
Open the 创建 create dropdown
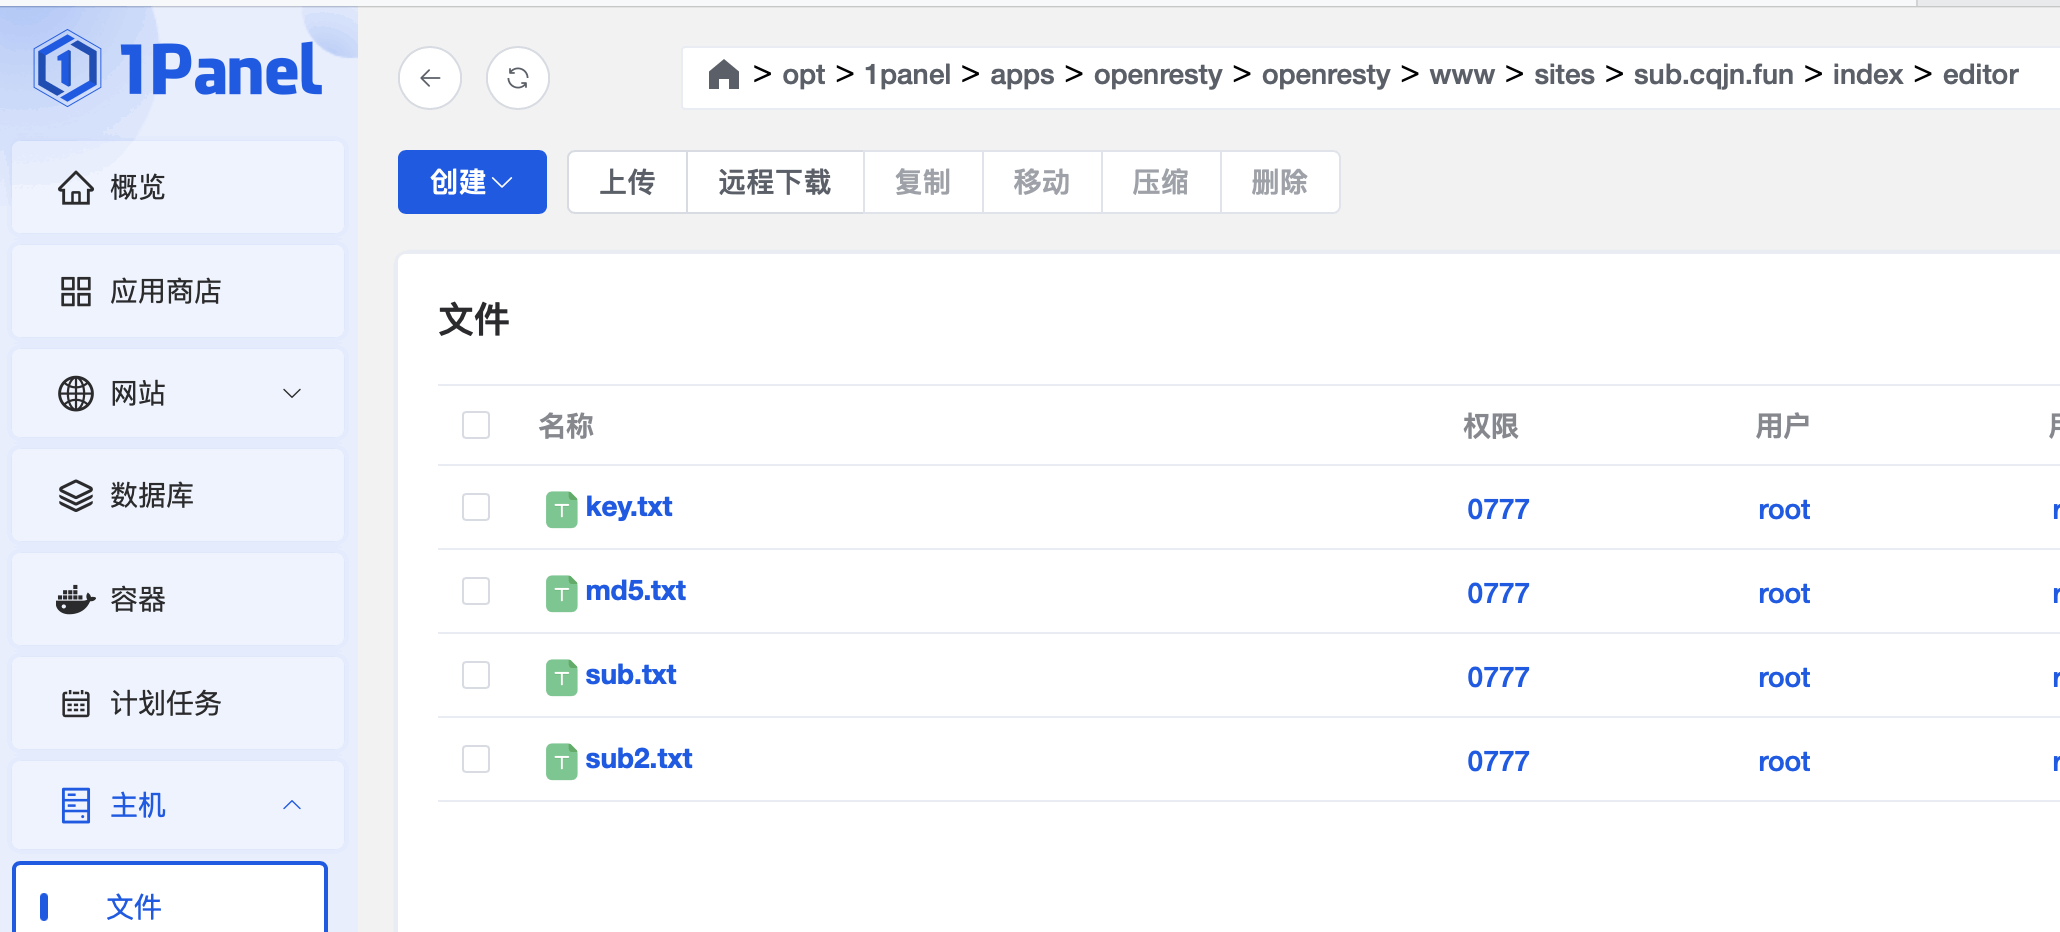(x=472, y=182)
